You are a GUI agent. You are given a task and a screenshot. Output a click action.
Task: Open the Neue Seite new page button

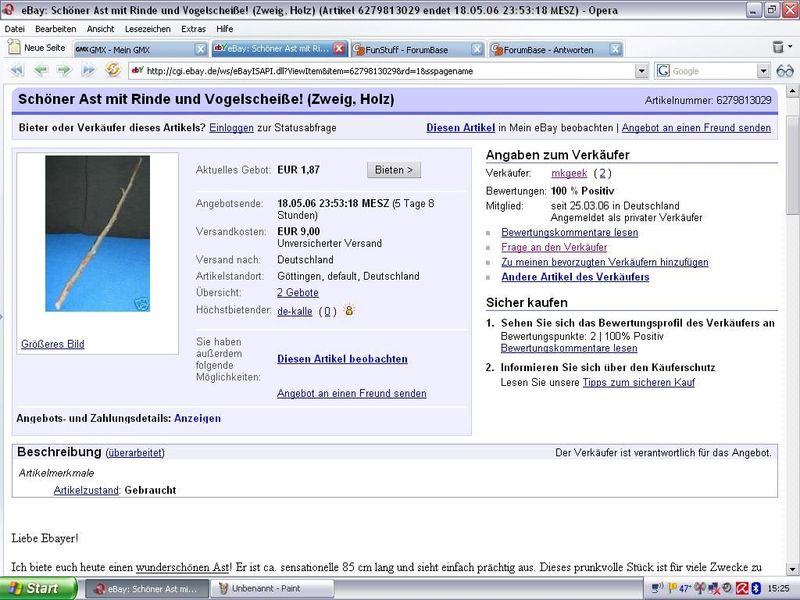pyautogui.click(x=37, y=48)
